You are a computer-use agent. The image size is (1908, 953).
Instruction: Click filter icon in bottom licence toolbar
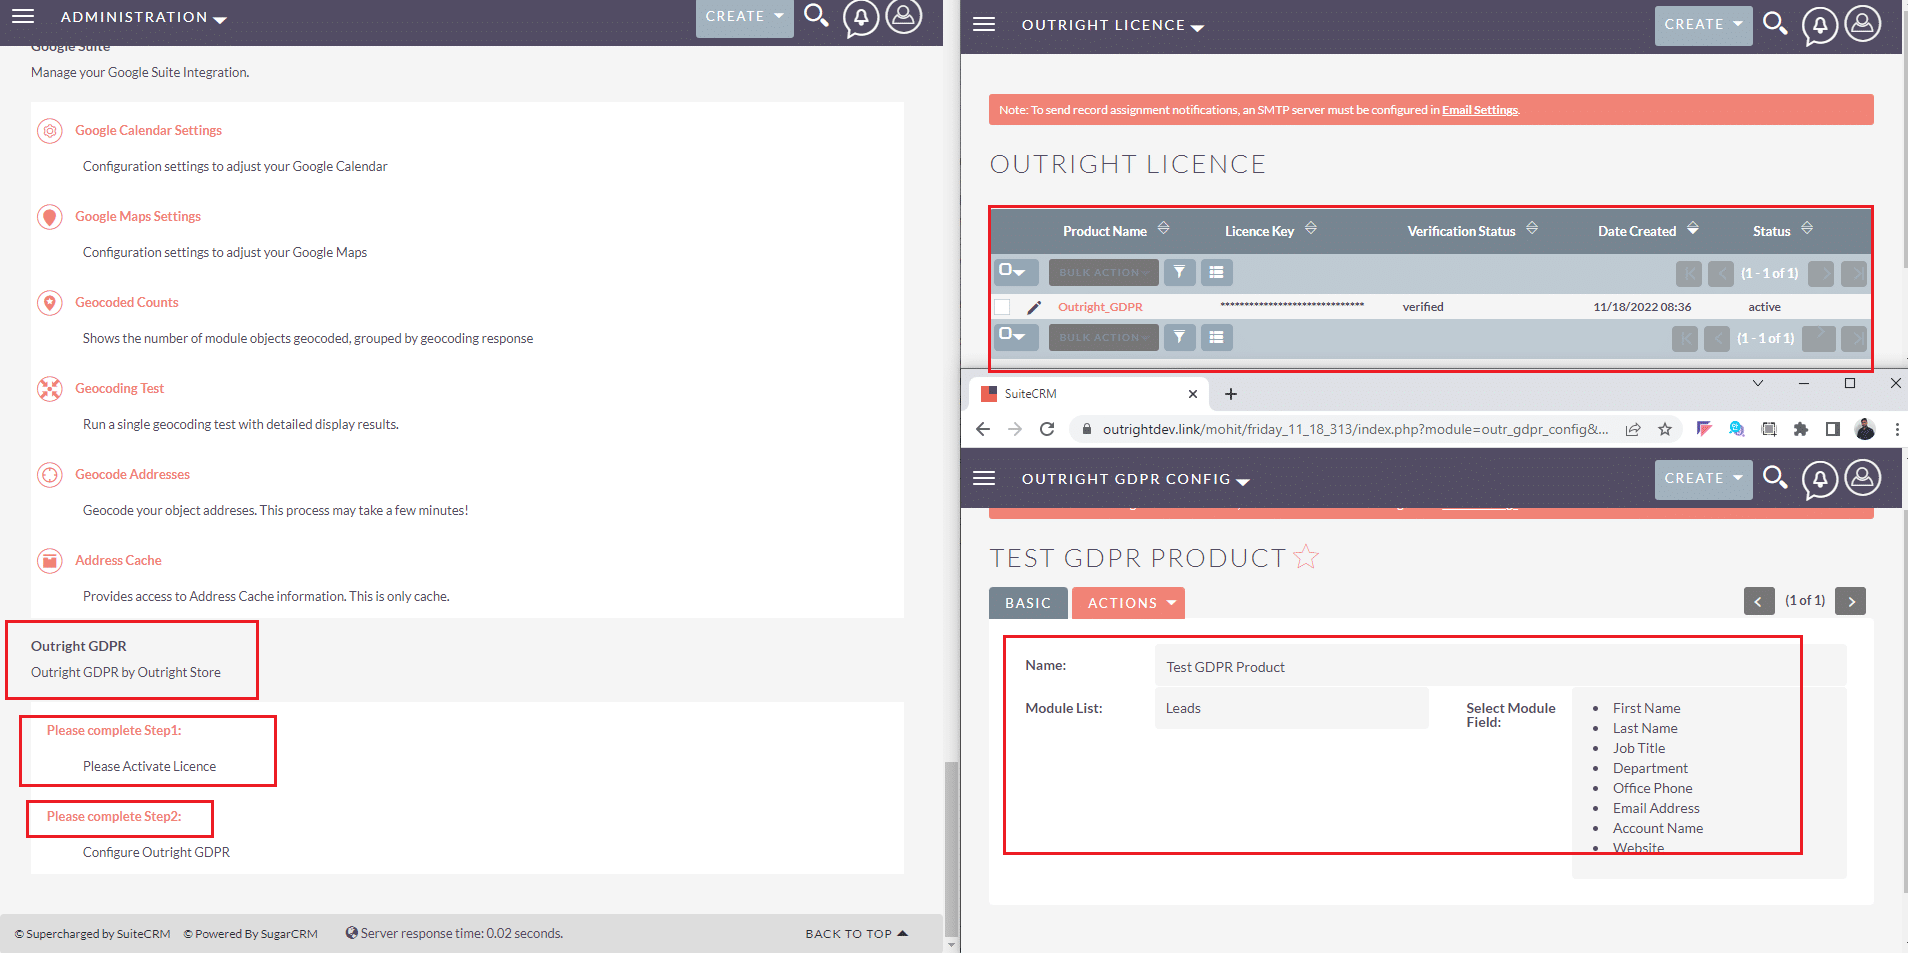[1180, 337]
